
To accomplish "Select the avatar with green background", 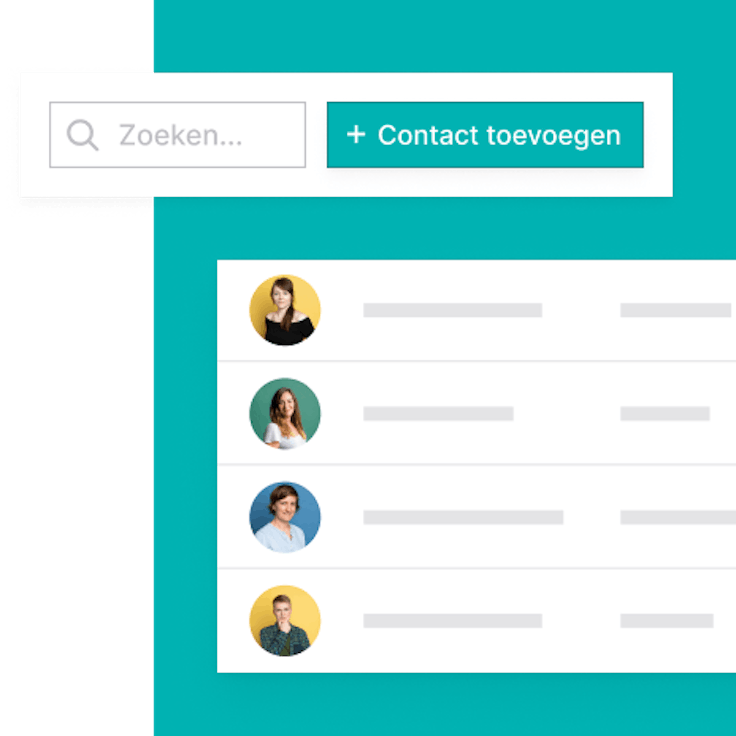I will 285,414.
